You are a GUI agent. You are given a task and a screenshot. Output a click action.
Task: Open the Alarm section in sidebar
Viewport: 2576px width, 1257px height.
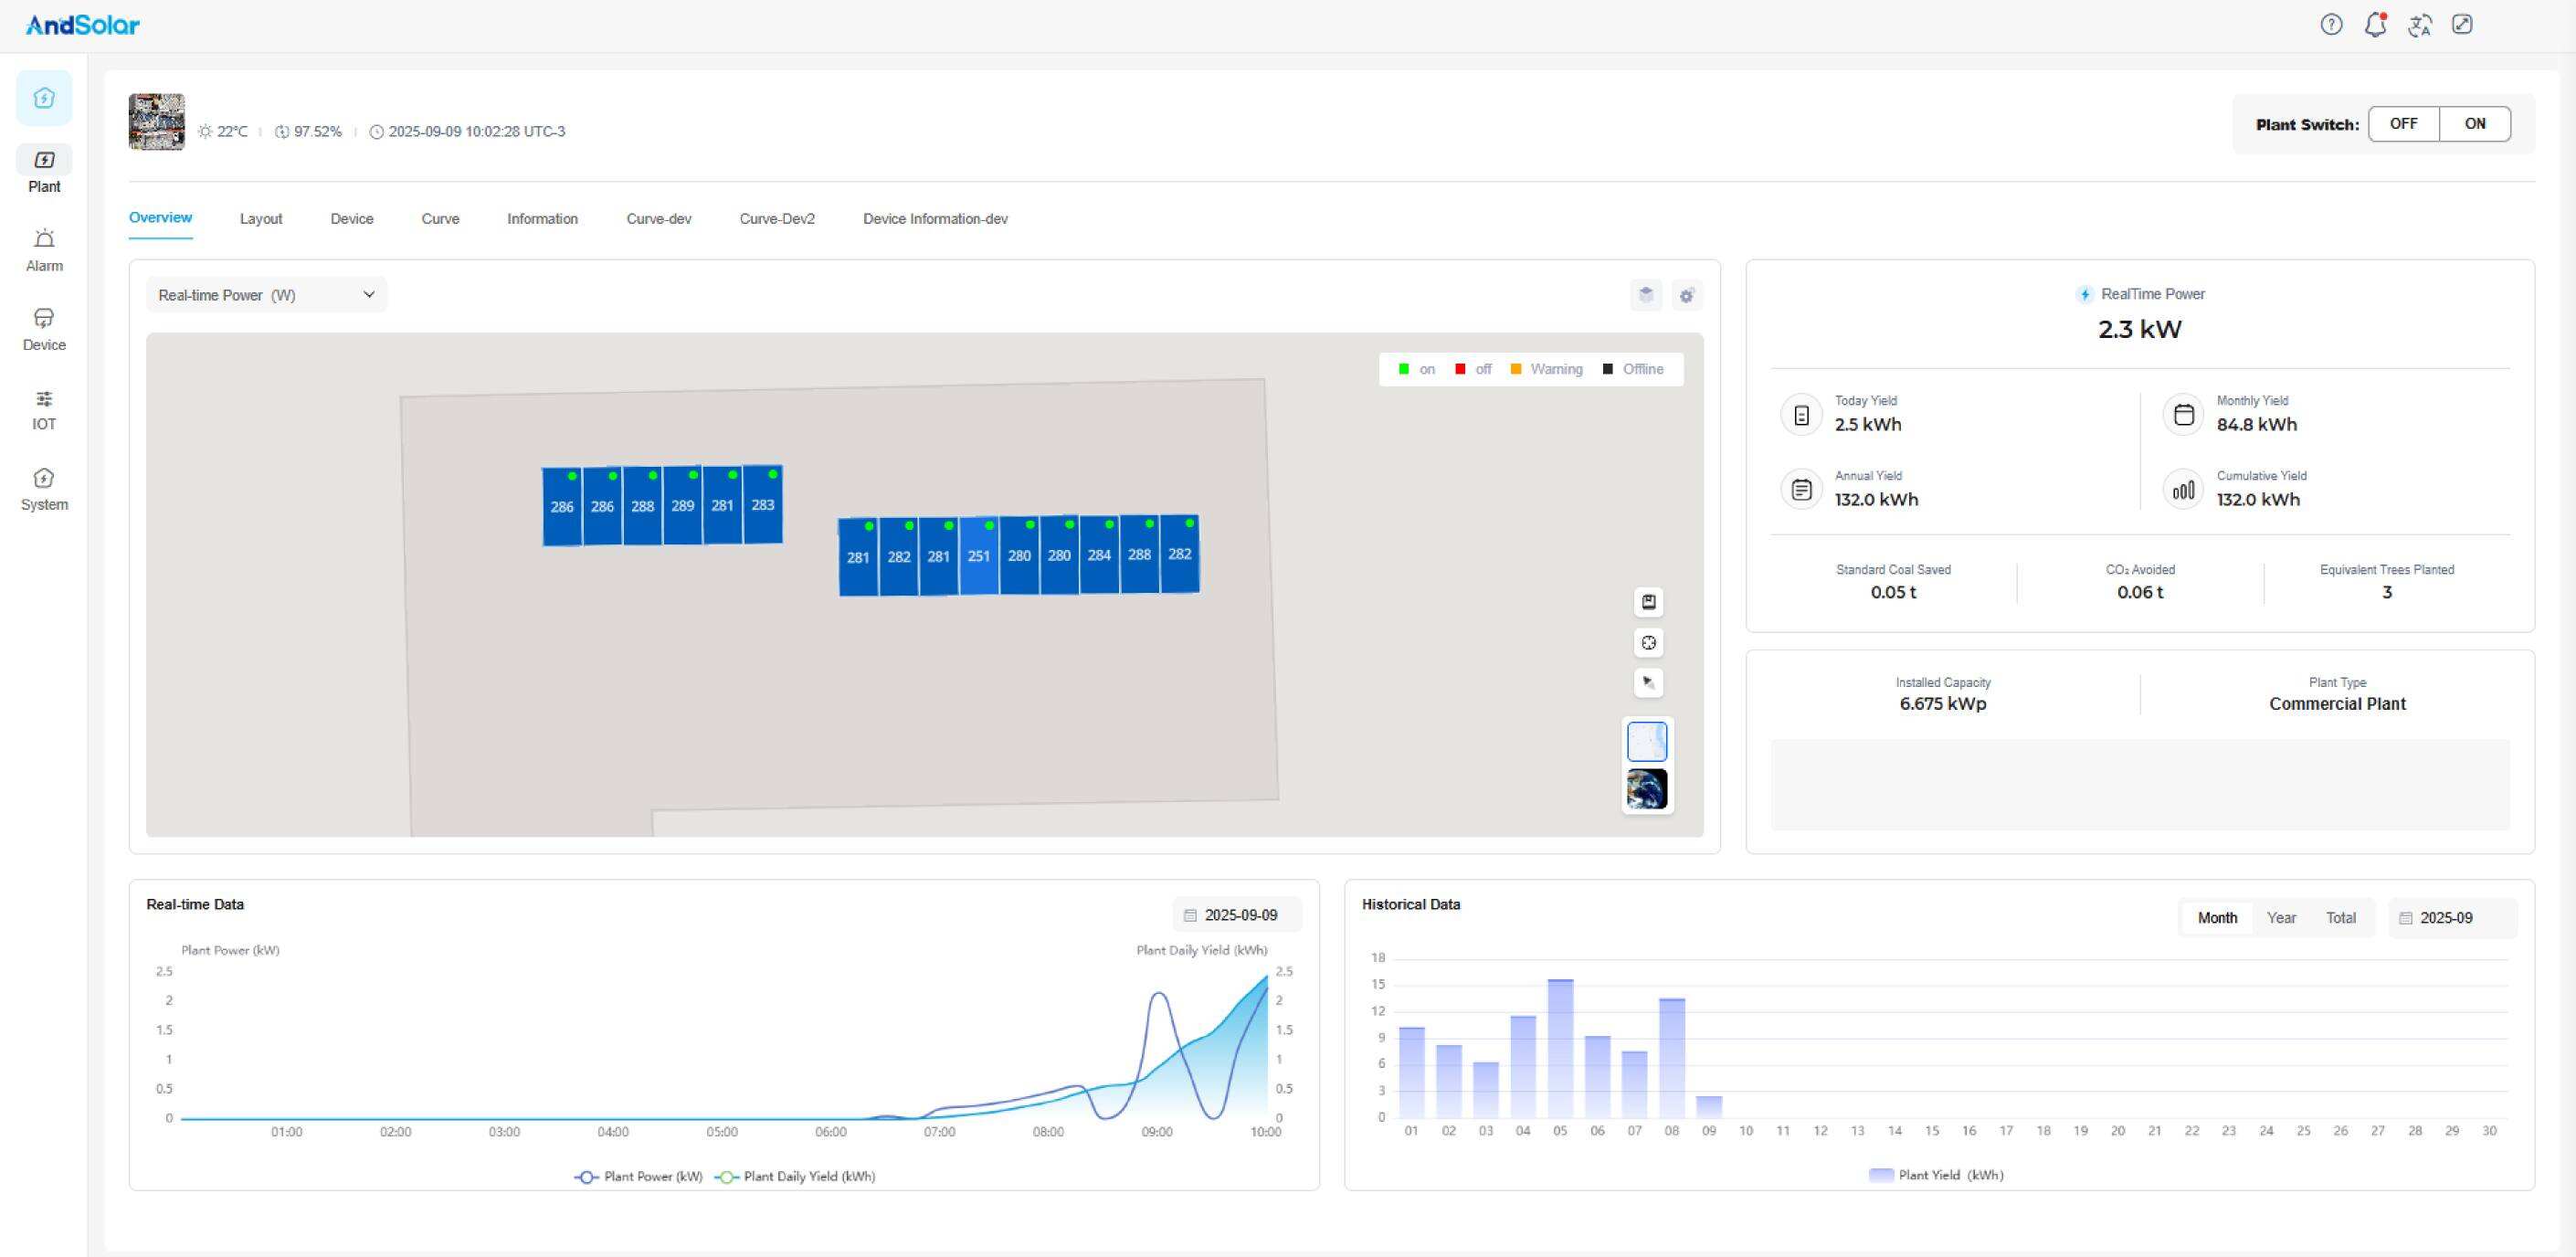pos(44,250)
